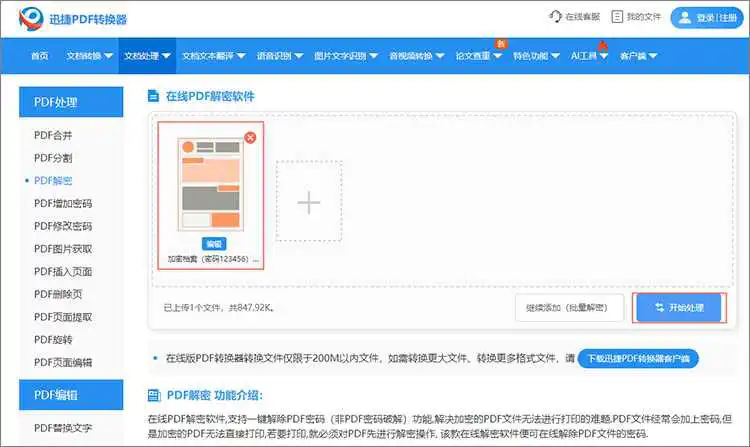Viewport: 750px width, 447px height.
Task: Click the 我的文件 document icon
Action: pos(617,17)
